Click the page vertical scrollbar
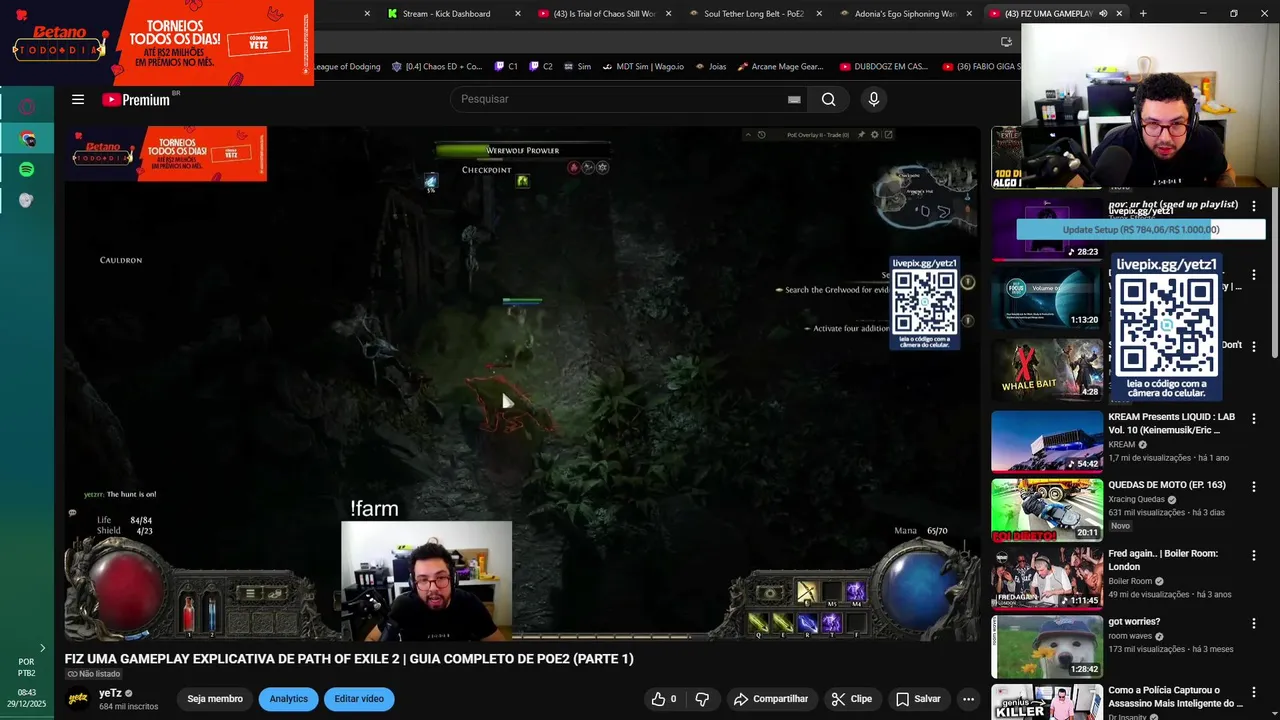The height and width of the screenshot is (720, 1280). click(x=1275, y=270)
